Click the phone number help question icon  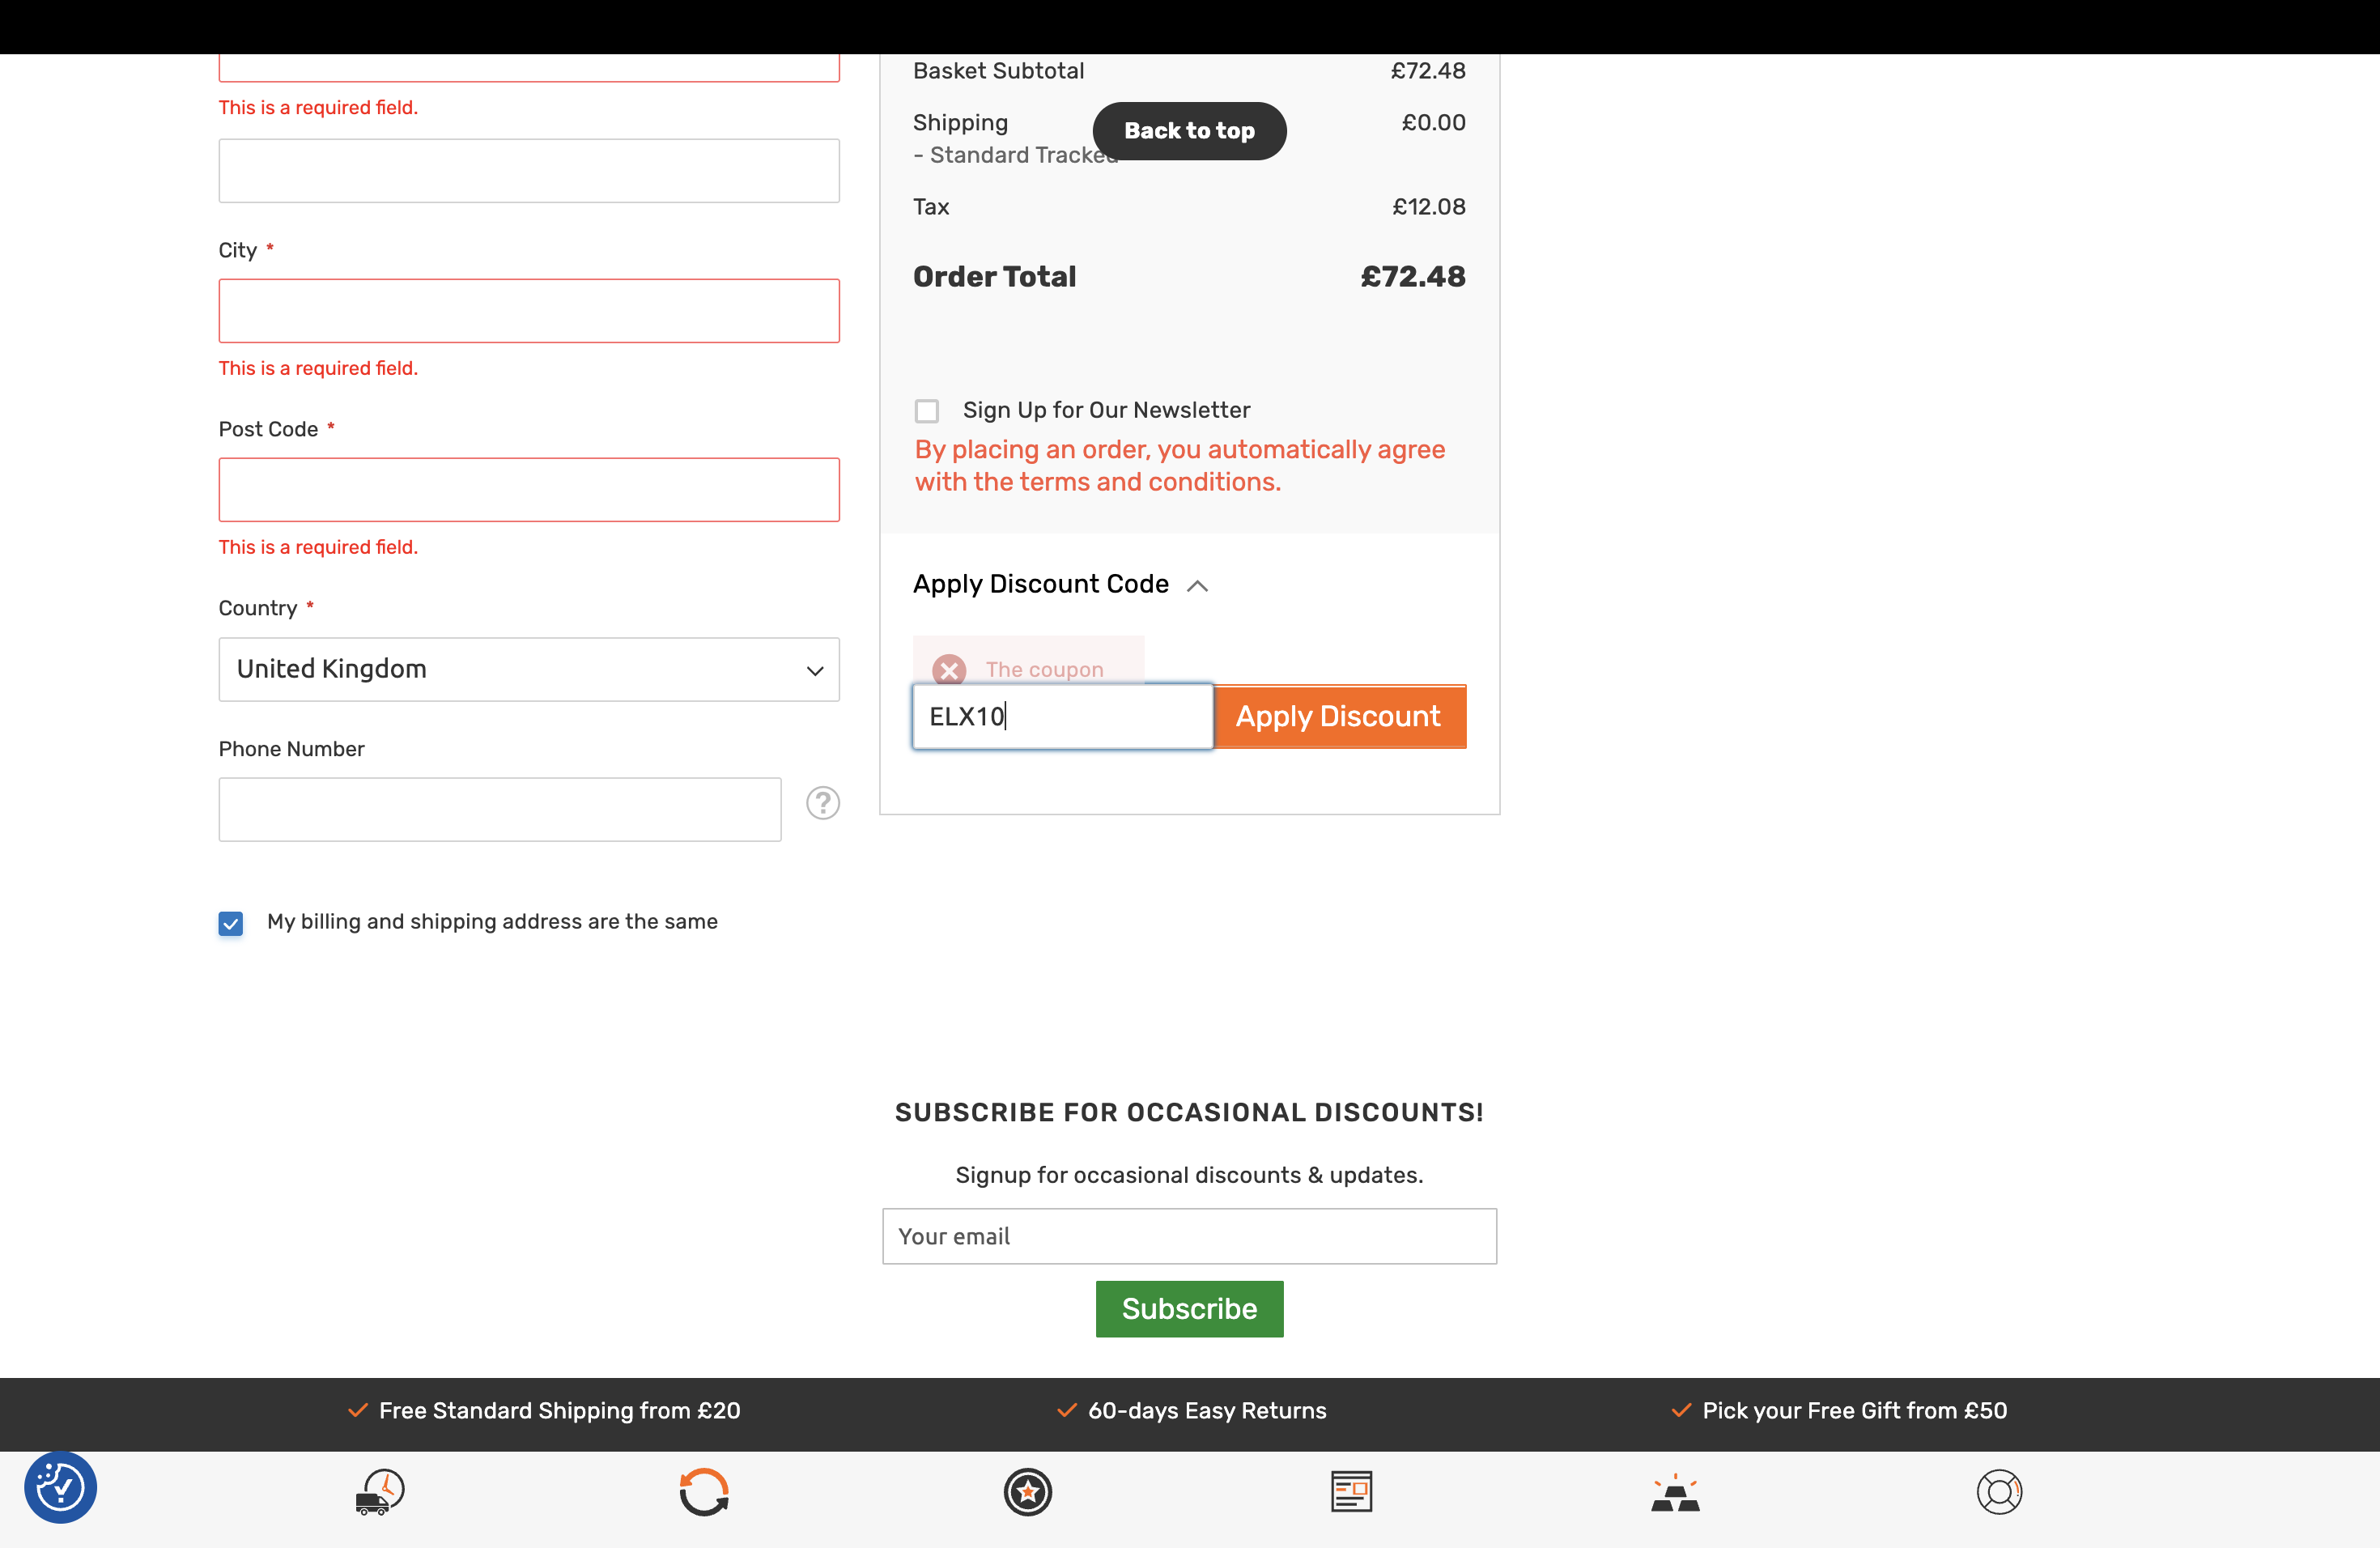823,803
